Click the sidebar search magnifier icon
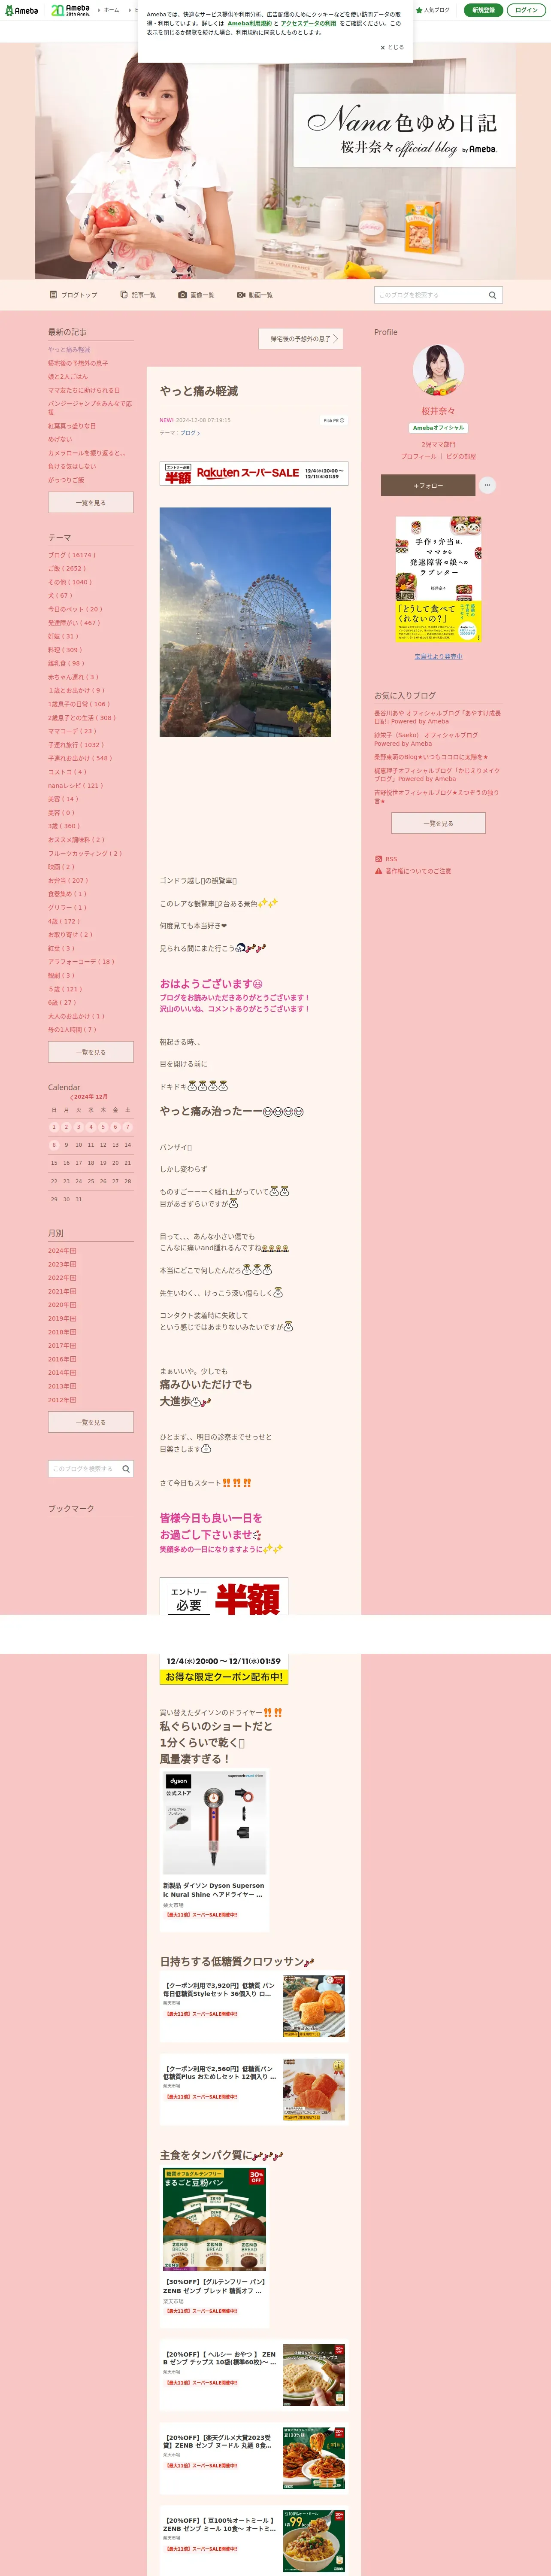Image resolution: width=551 pixels, height=2576 pixels. (126, 1469)
